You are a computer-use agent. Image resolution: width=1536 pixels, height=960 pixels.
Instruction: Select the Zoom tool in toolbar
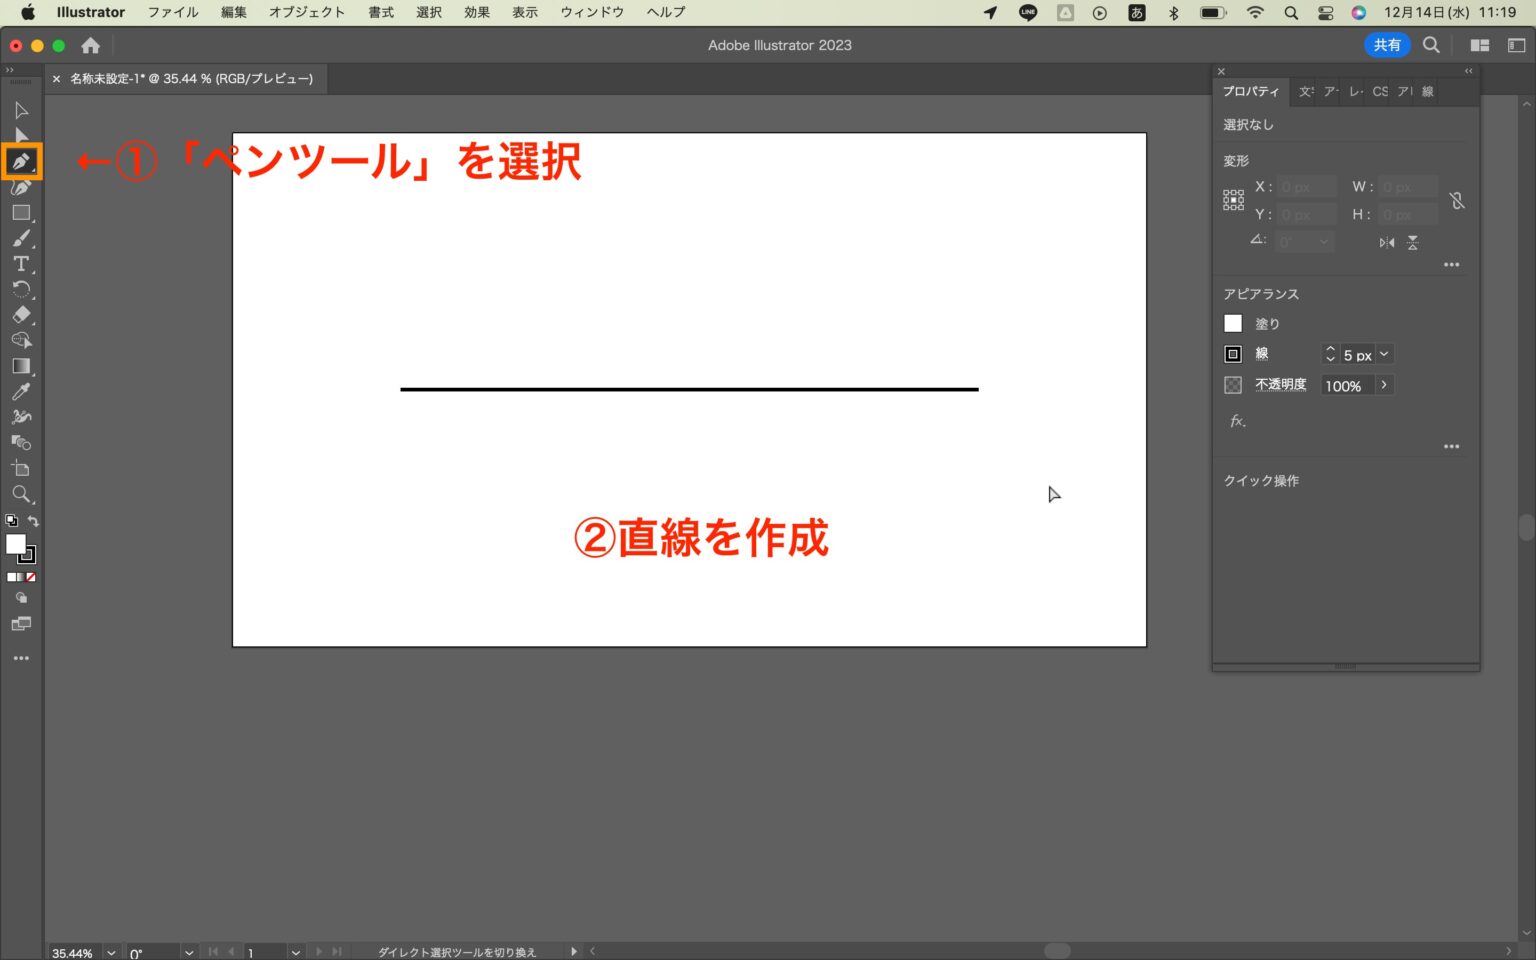21,494
